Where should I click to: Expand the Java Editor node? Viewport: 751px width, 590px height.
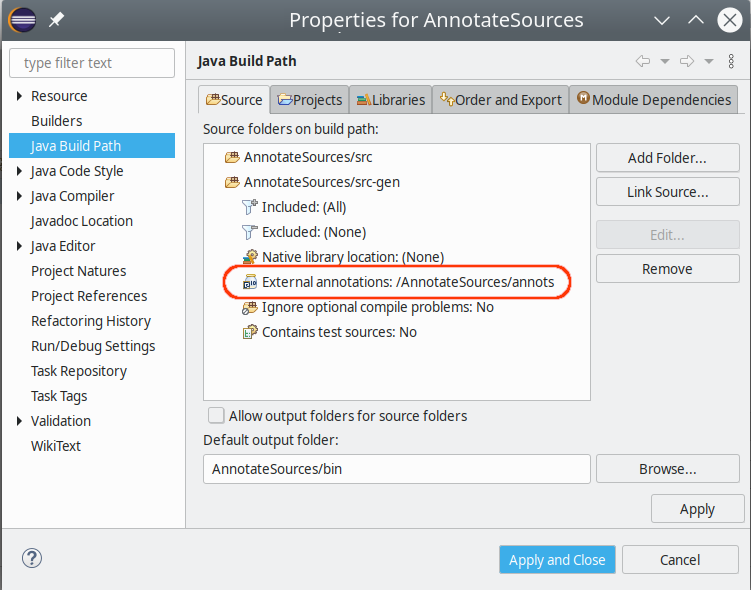point(19,246)
